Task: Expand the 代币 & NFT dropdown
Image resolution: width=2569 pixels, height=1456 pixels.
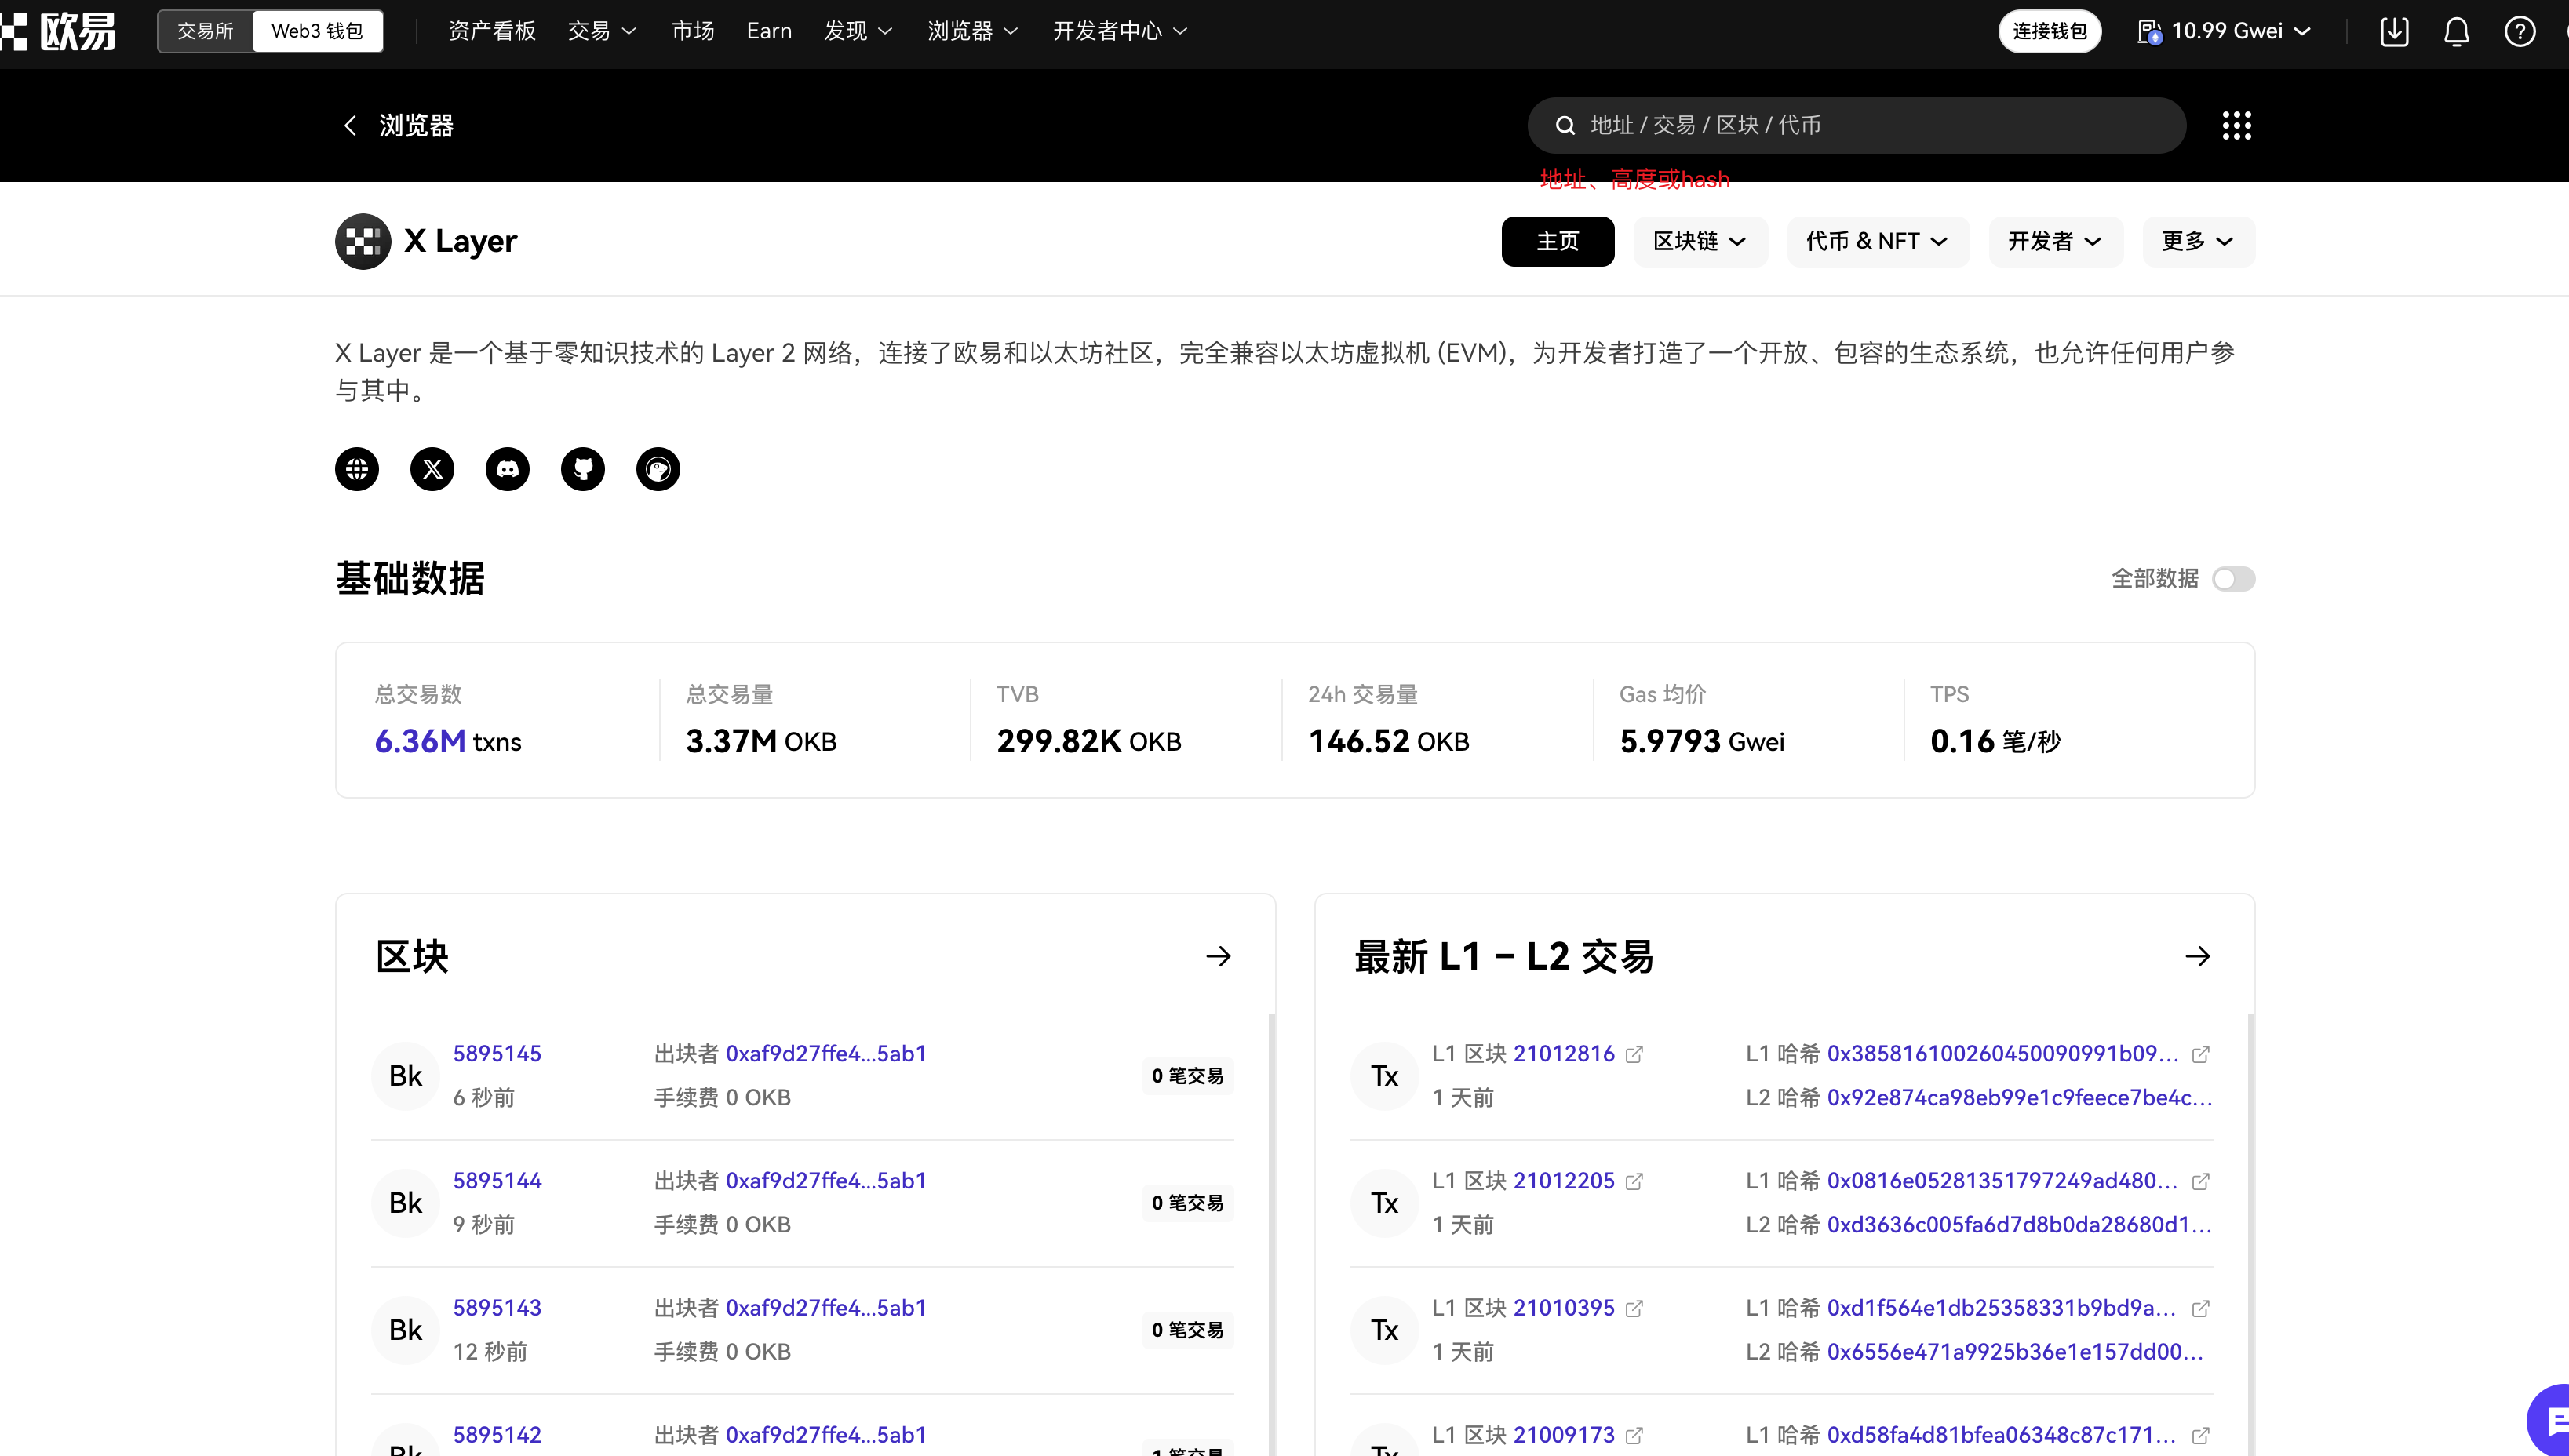Action: point(1877,241)
